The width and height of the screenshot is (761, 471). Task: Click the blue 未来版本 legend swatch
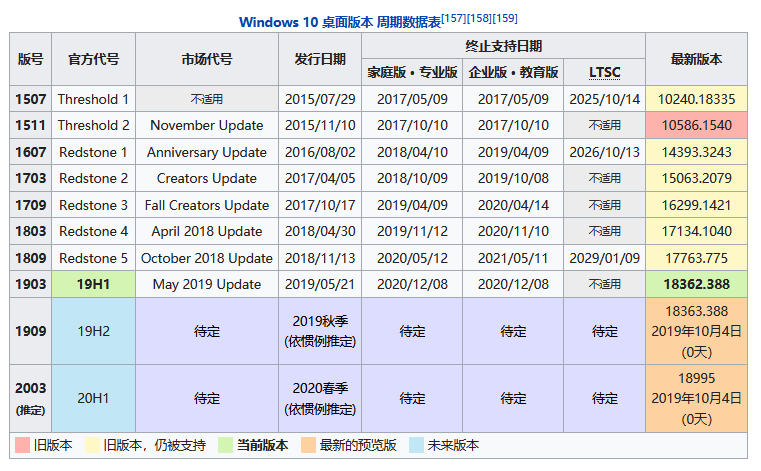[x=416, y=445]
